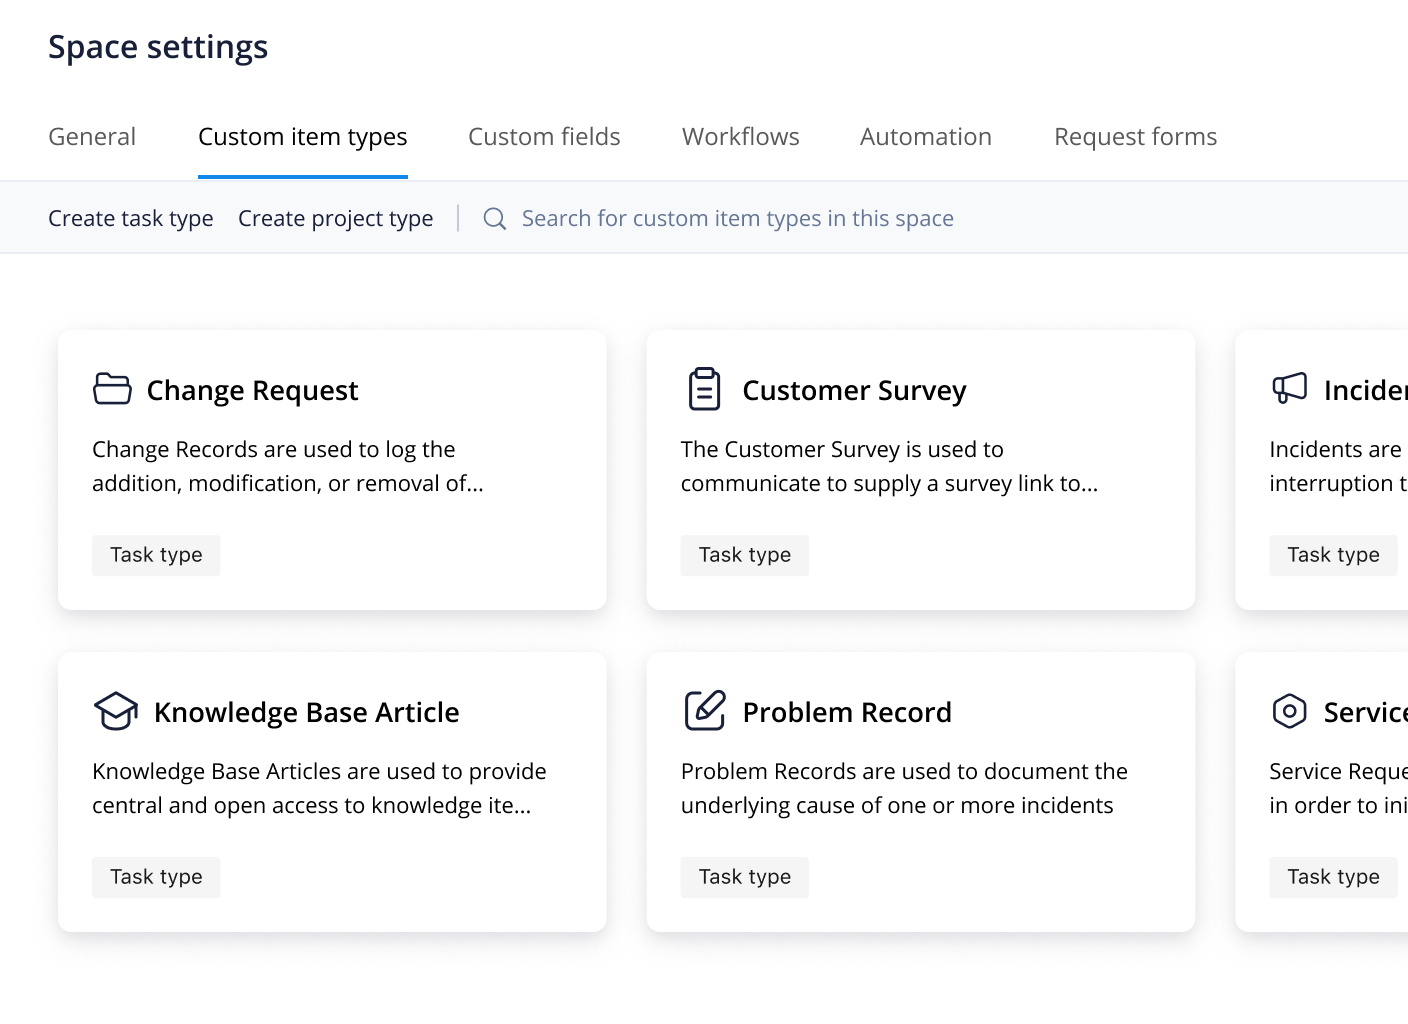Open the Custom fields tab

click(x=544, y=137)
